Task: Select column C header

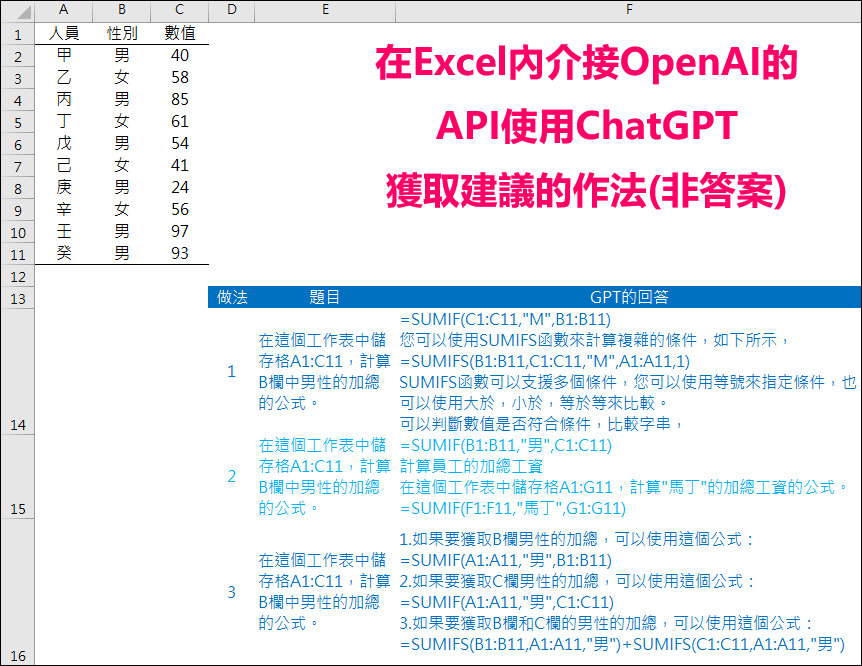Action: pos(179,10)
